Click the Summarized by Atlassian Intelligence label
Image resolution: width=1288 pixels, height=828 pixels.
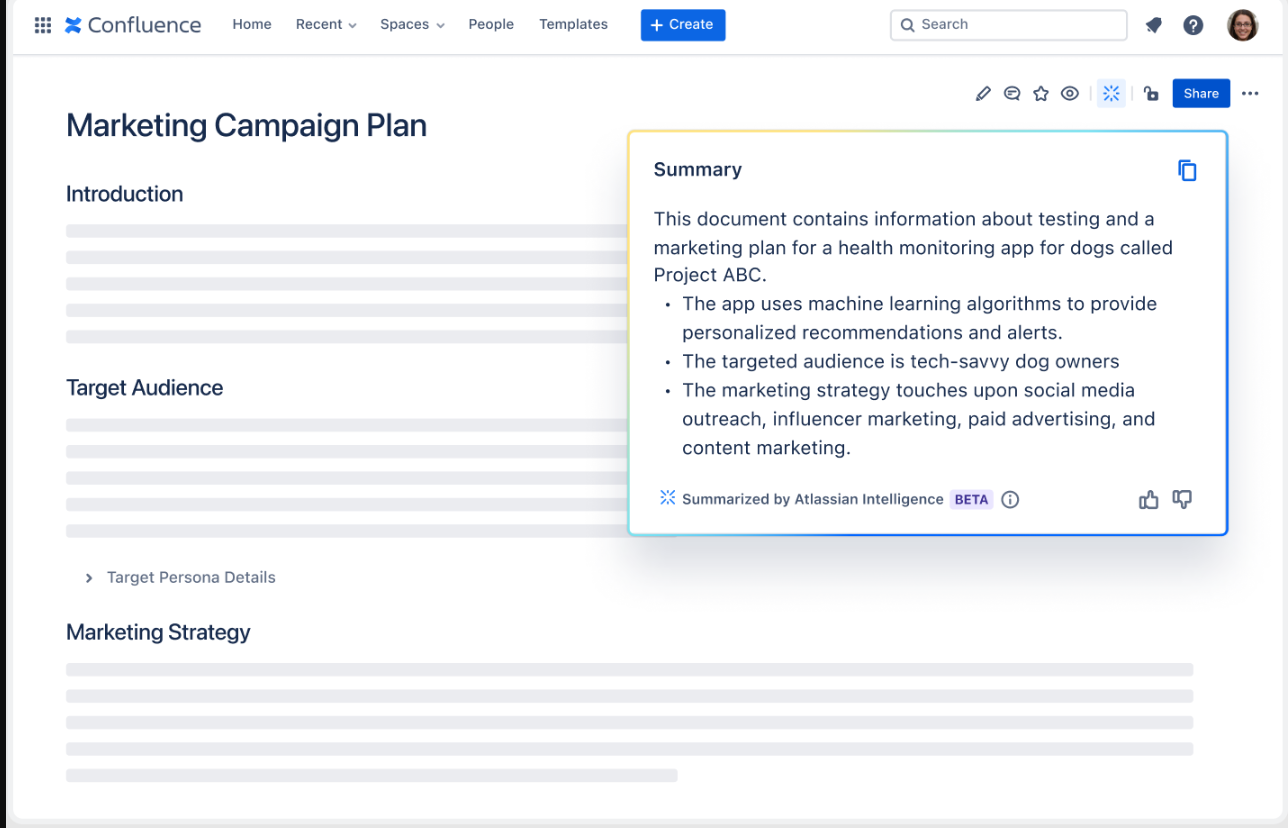click(x=812, y=500)
